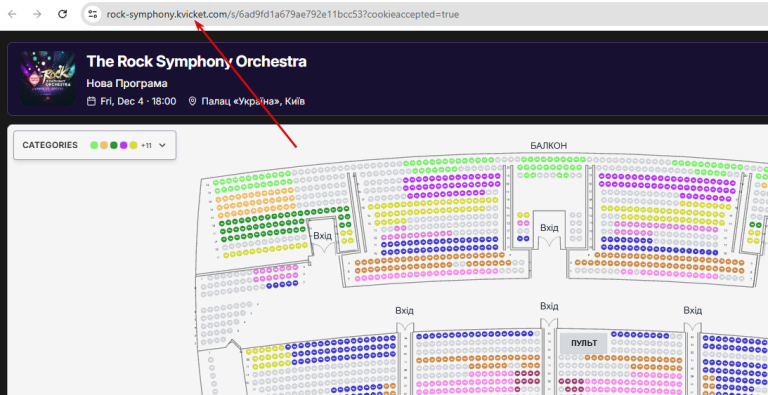Reload the page with refresh icon
This screenshot has width=768, height=395.
click(62, 14)
